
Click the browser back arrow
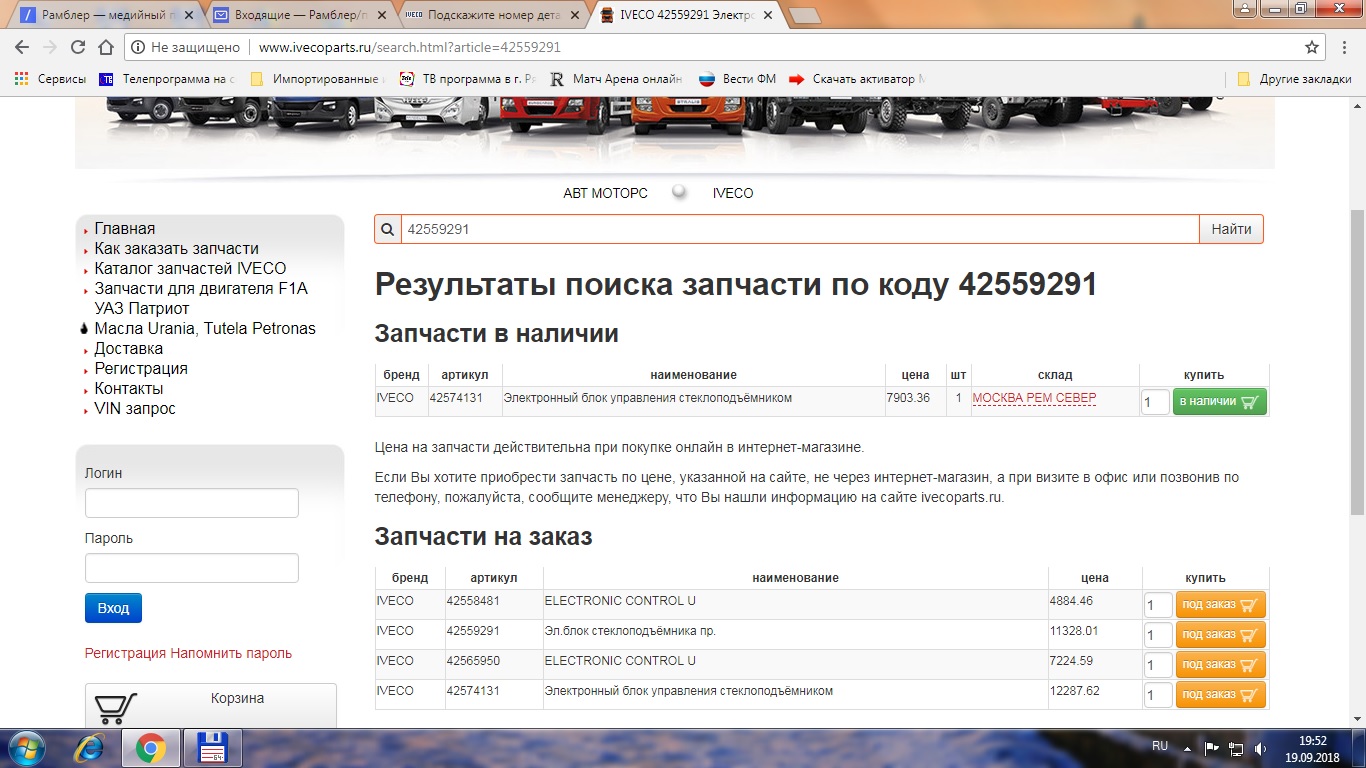22,47
